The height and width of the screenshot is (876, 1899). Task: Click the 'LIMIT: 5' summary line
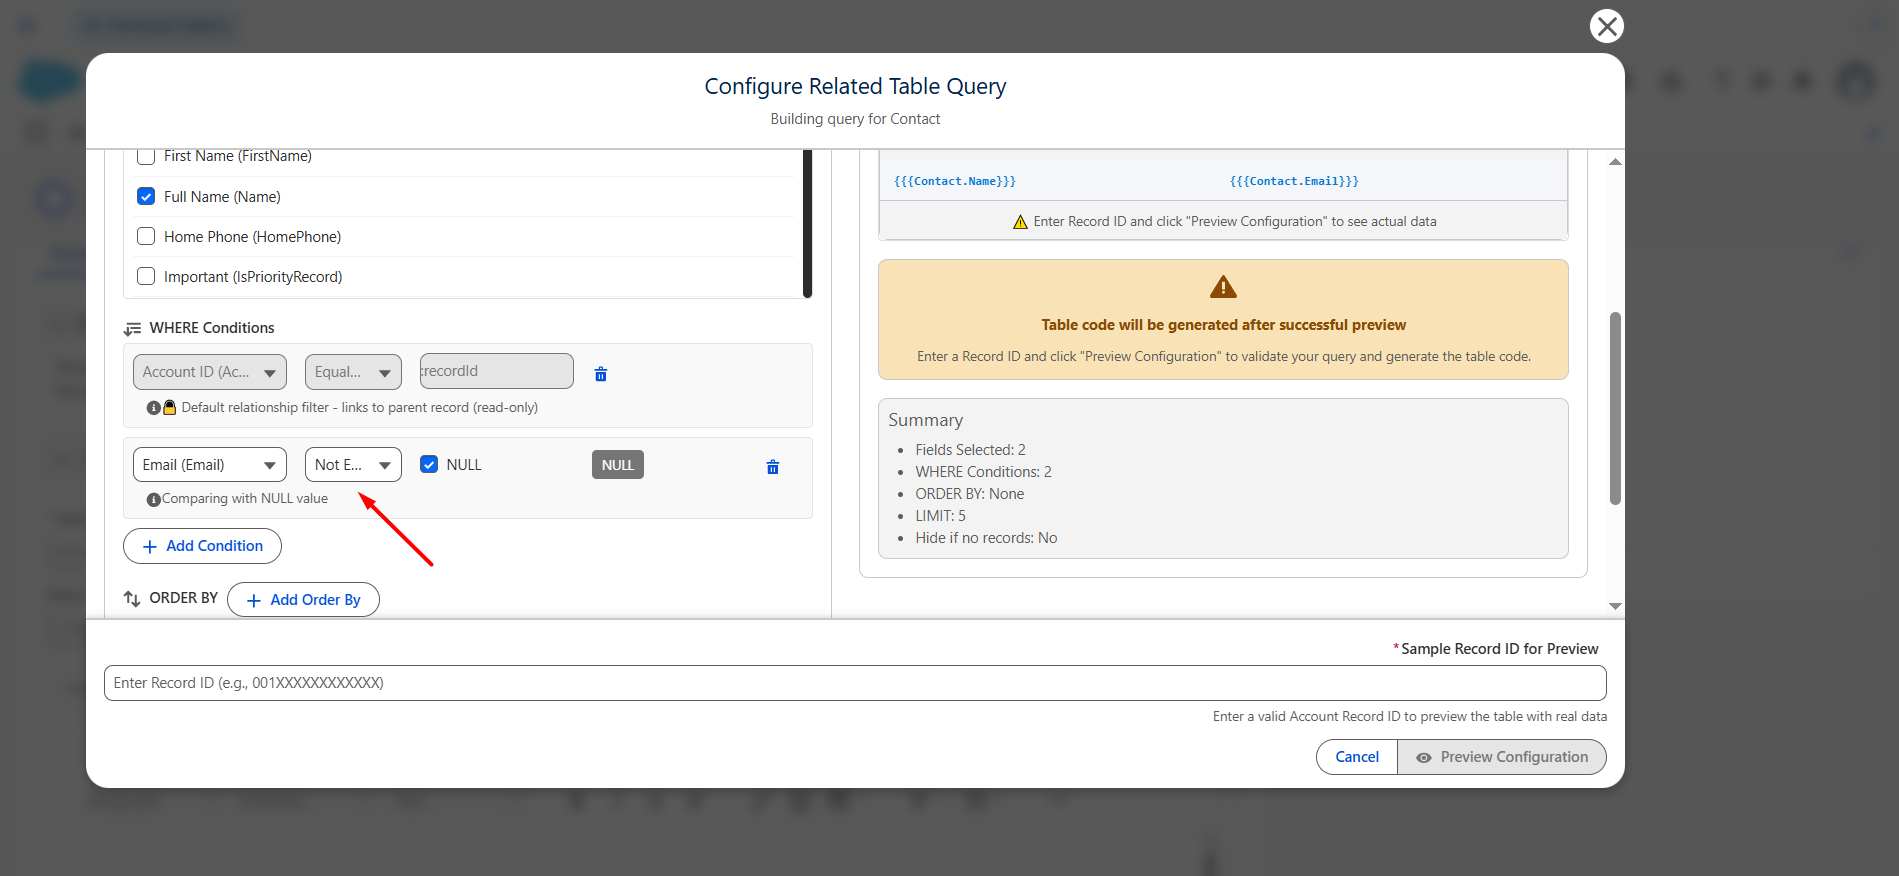tap(940, 516)
